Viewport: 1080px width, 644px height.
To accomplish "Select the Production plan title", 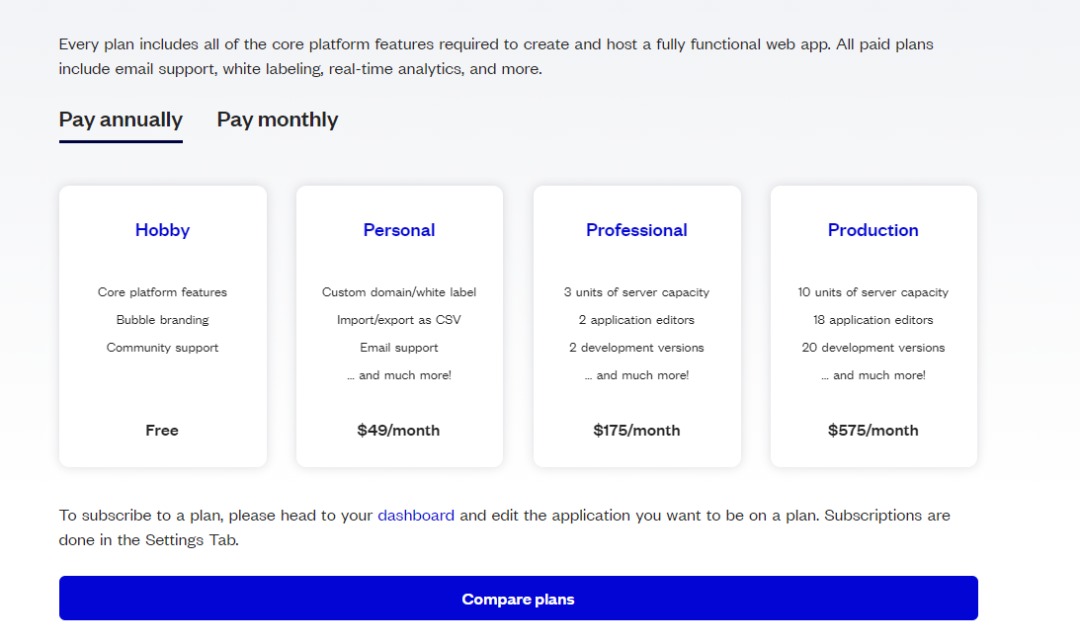I will tap(873, 230).
